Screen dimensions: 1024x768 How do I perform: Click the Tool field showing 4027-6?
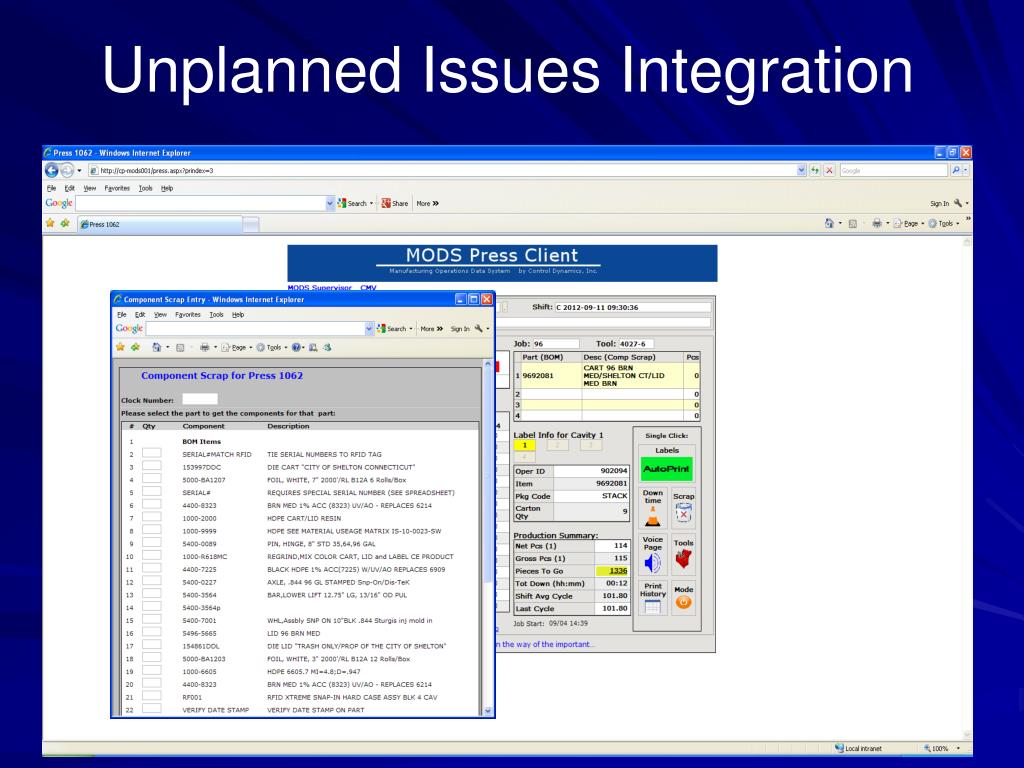[635, 344]
